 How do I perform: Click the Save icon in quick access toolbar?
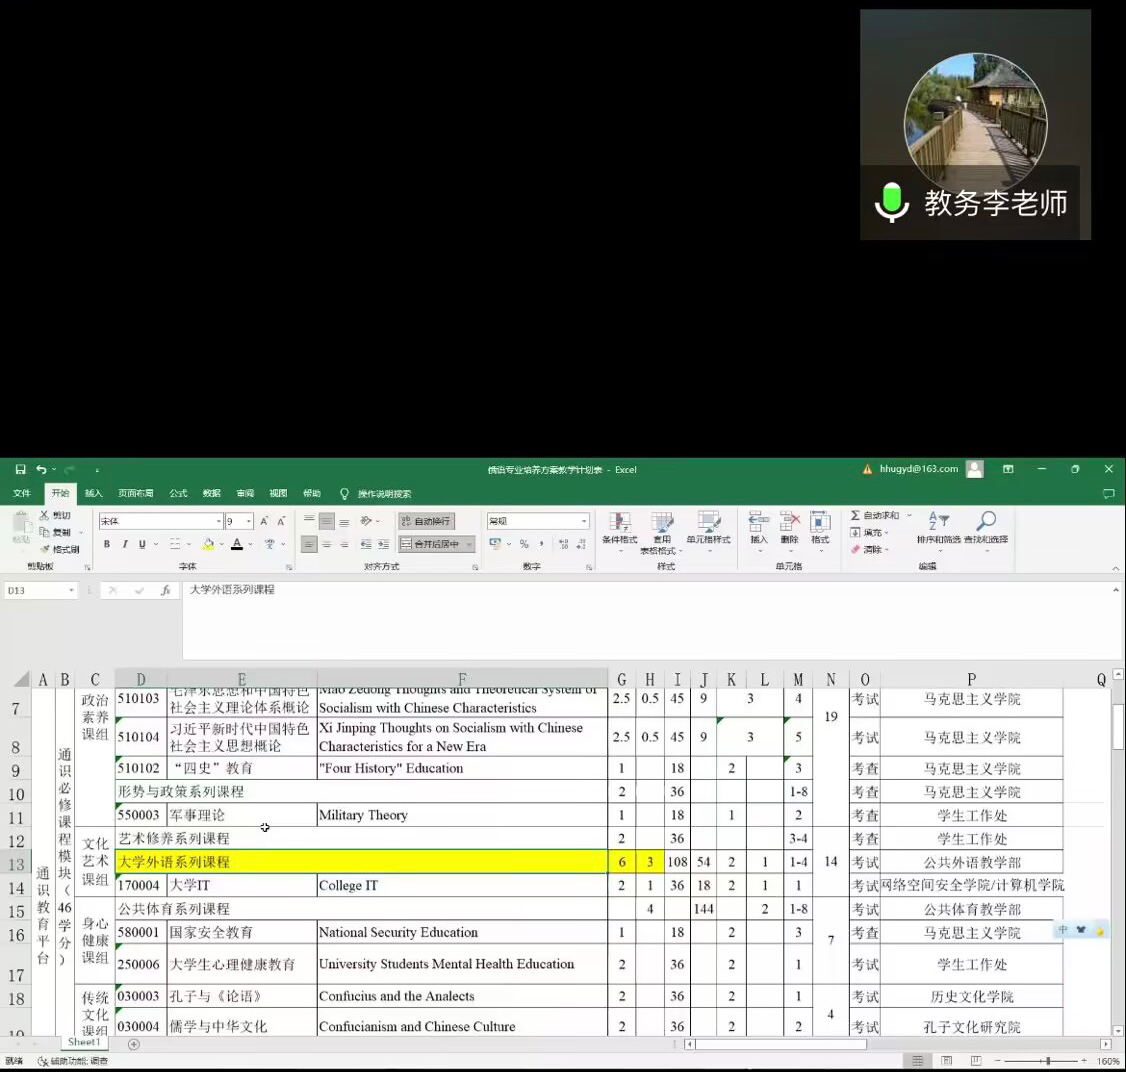20,469
